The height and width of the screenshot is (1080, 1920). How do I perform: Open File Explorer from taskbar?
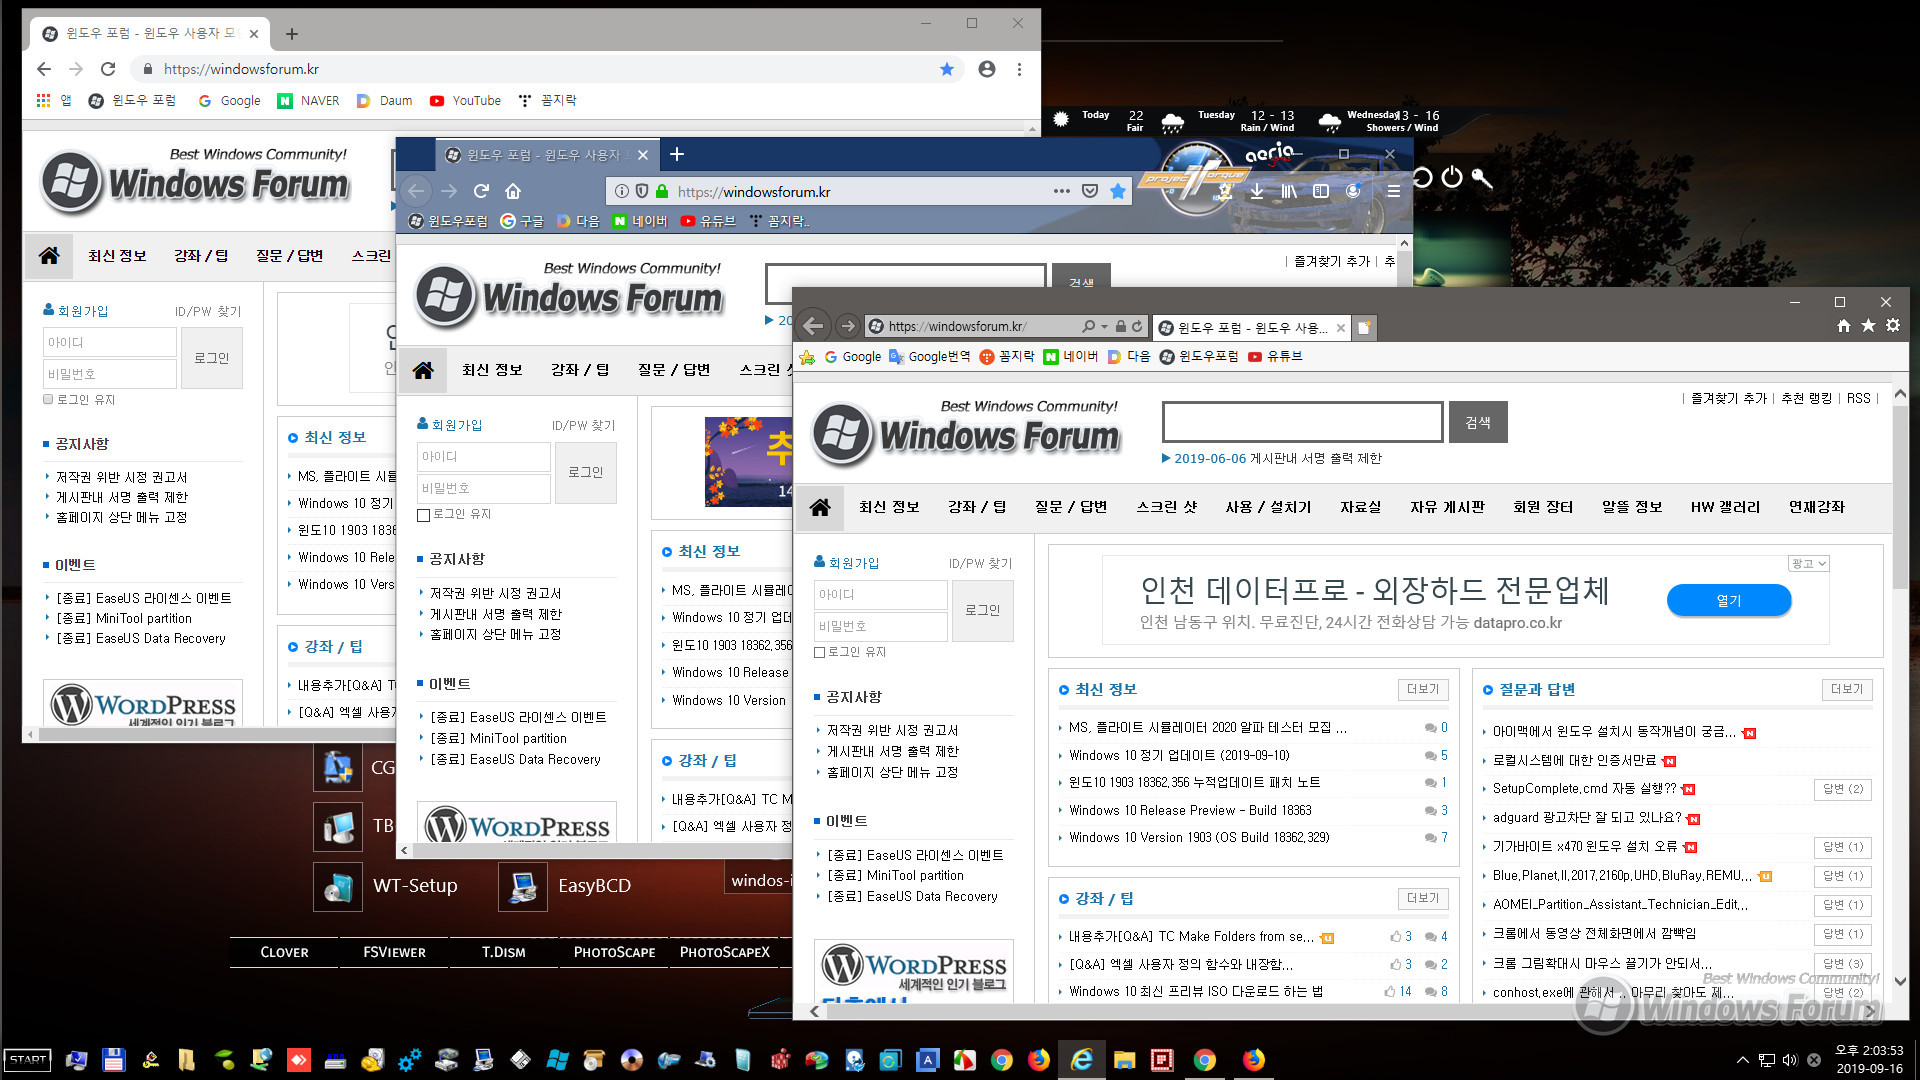[x=1124, y=1060]
